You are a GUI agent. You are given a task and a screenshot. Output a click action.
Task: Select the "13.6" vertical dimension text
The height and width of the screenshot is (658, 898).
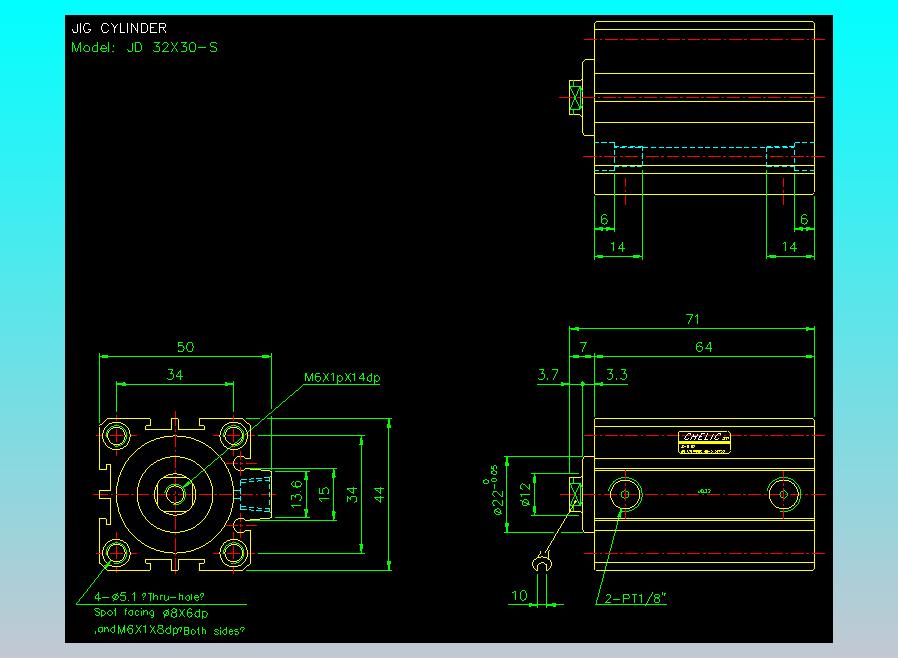(x=296, y=494)
